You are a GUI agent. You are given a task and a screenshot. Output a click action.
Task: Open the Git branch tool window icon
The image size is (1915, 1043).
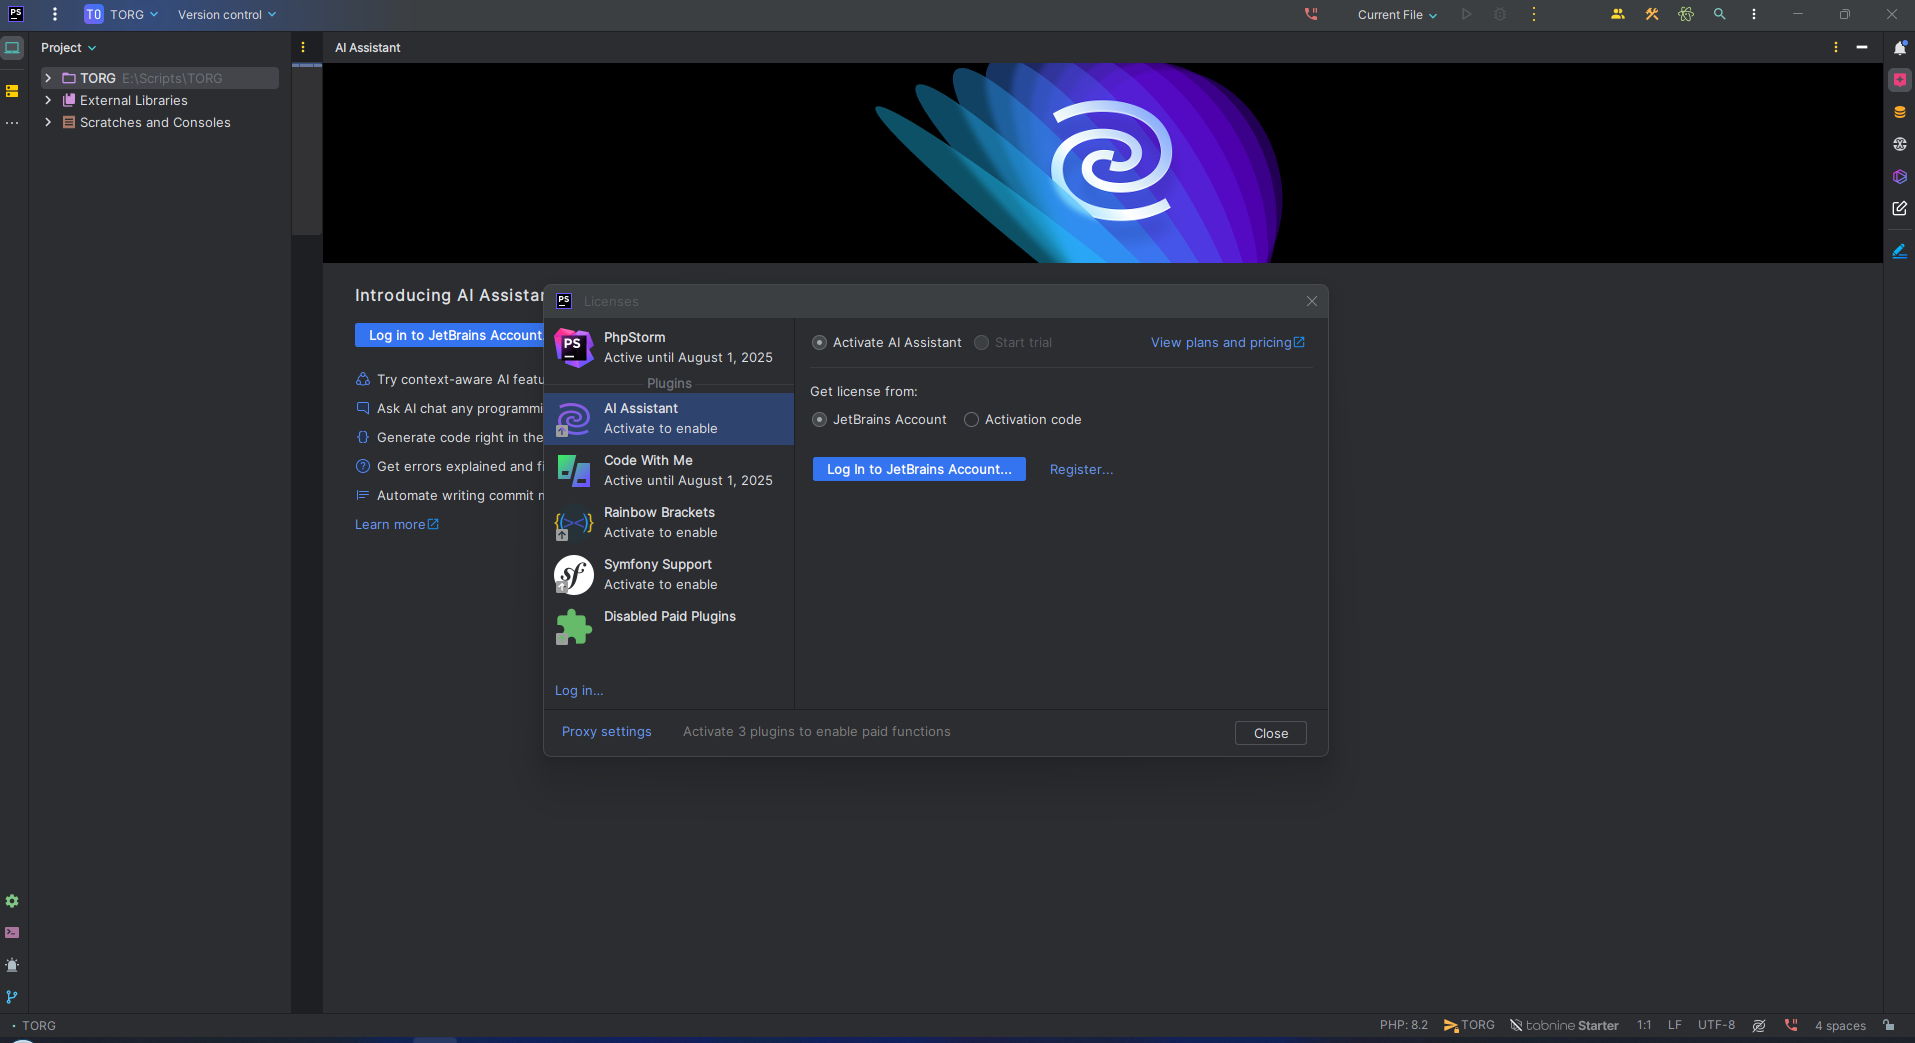click(x=12, y=997)
